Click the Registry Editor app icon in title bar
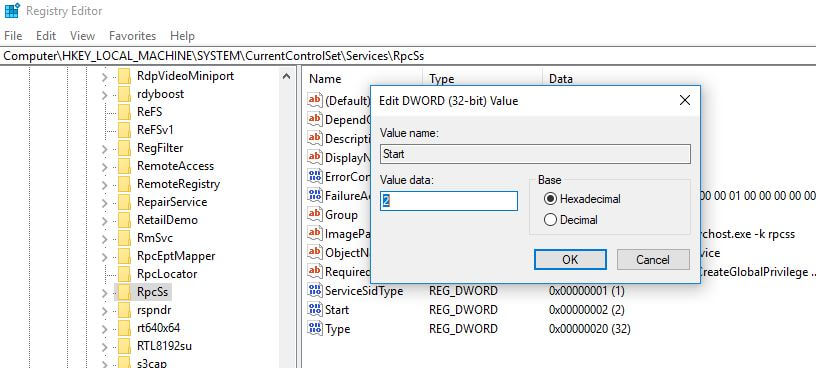This screenshot has height=368, width=816. point(12,11)
